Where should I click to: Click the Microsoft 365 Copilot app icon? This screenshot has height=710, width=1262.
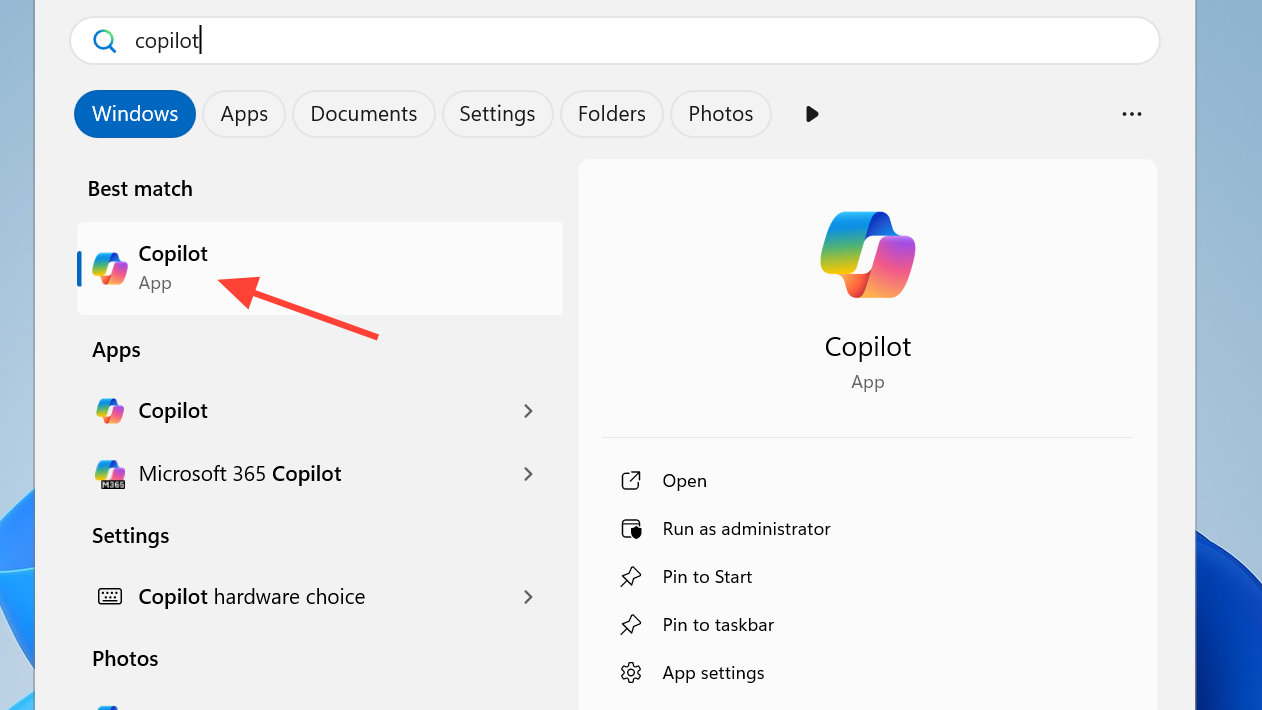(x=110, y=474)
